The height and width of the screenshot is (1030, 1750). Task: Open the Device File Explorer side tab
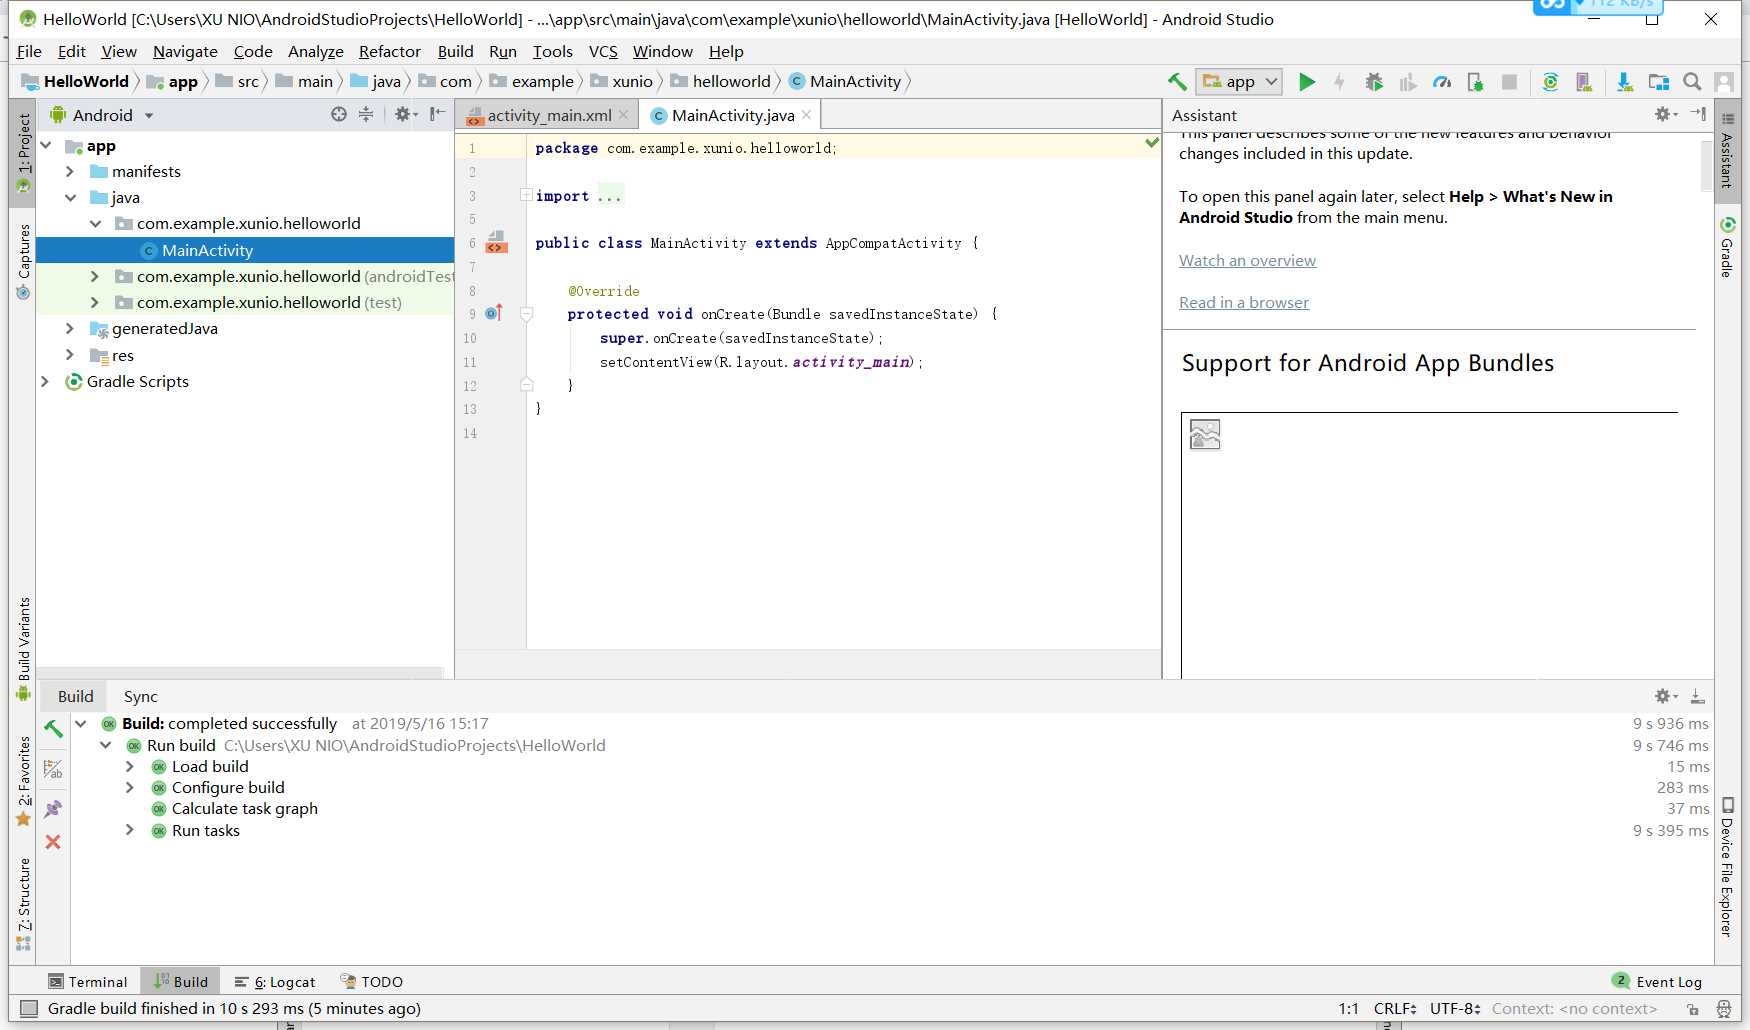tap(1727, 866)
